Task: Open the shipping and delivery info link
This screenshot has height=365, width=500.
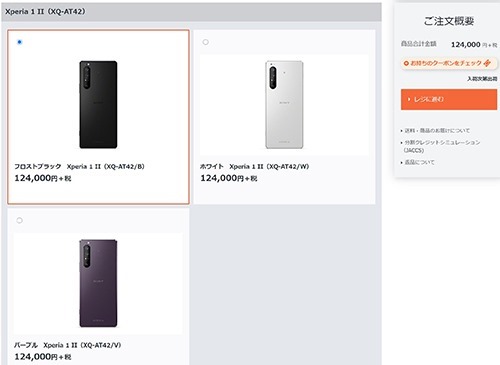Action: (x=437, y=131)
